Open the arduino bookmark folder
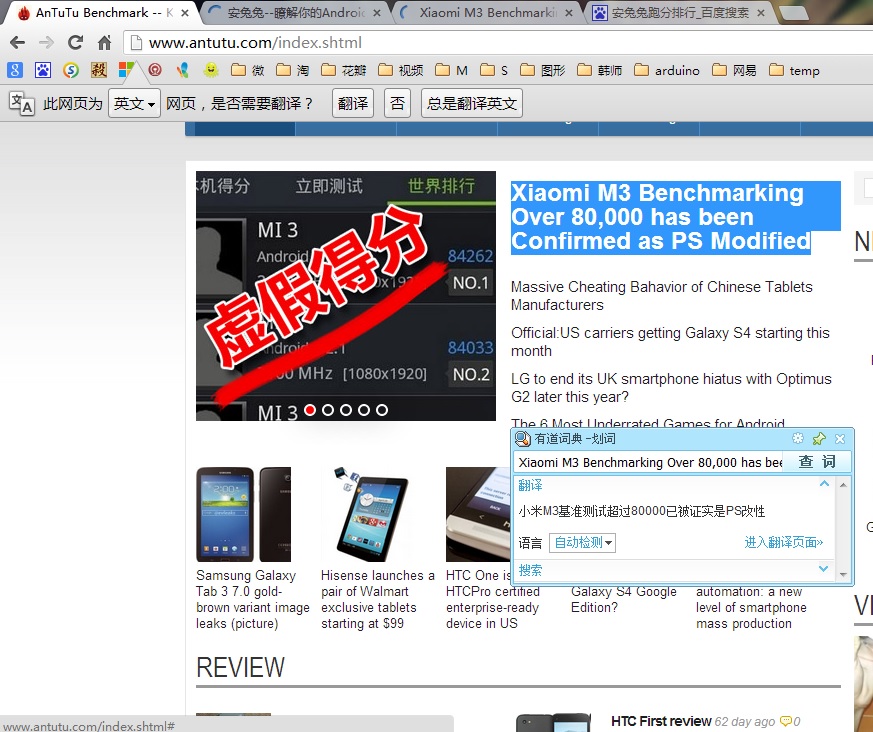873x732 pixels. tap(667, 70)
